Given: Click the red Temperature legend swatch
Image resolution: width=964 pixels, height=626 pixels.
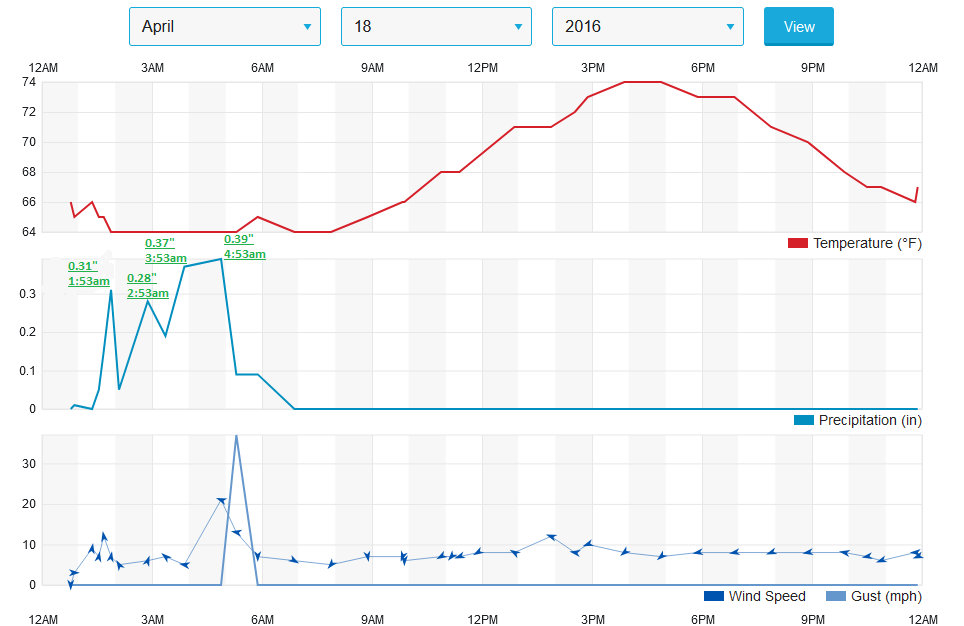Looking at the screenshot, I should 797,243.
